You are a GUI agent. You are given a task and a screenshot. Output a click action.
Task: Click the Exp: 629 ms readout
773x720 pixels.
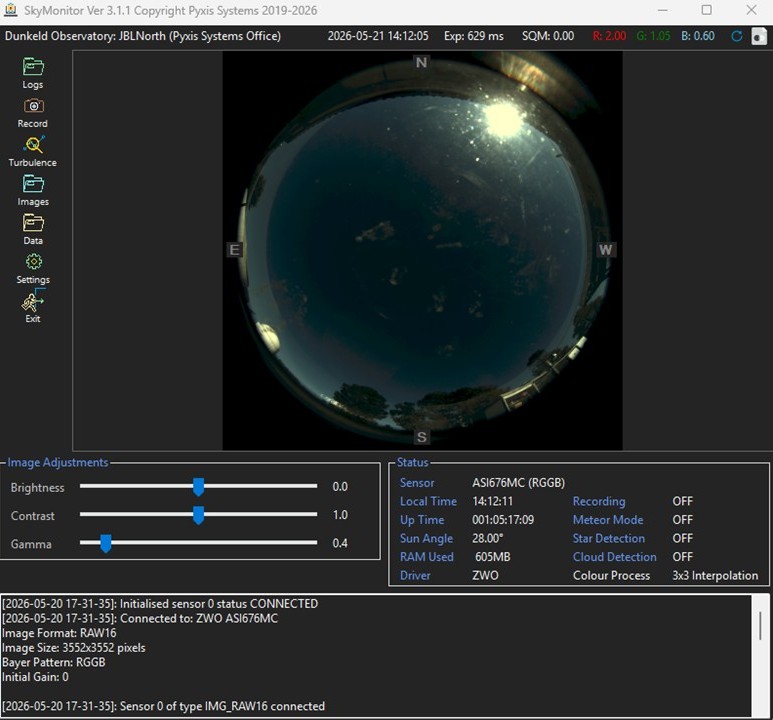pos(474,36)
